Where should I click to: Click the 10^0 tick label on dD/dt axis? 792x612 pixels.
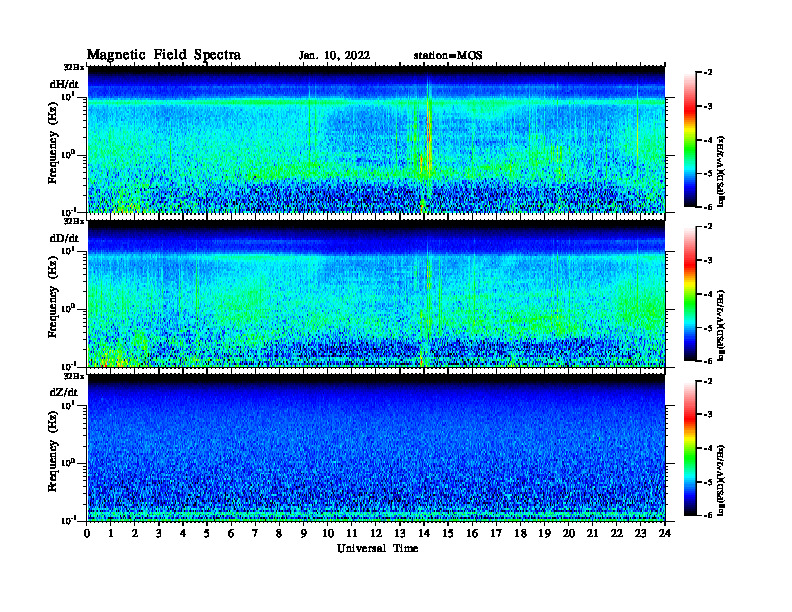(x=68, y=309)
